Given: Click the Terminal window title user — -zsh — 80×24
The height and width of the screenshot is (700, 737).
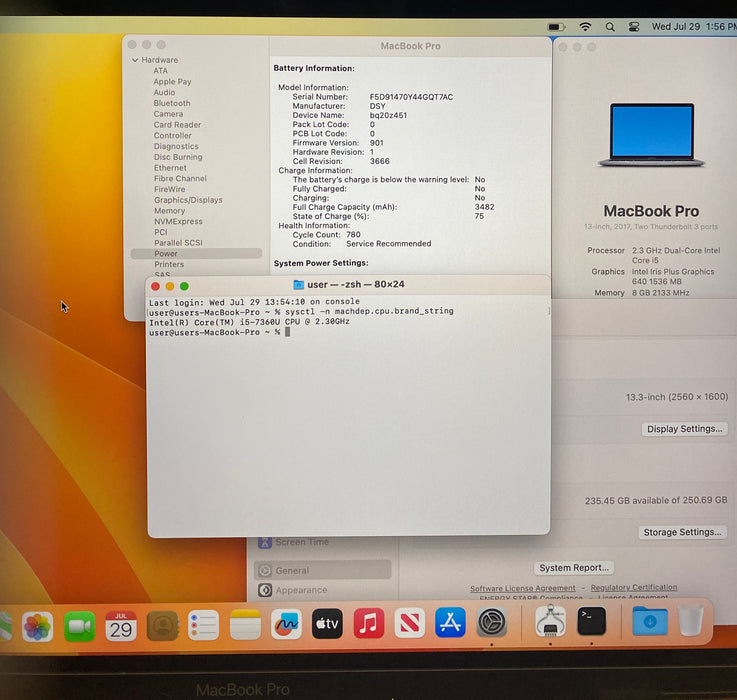Looking at the screenshot, I should (x=356, y=284).
